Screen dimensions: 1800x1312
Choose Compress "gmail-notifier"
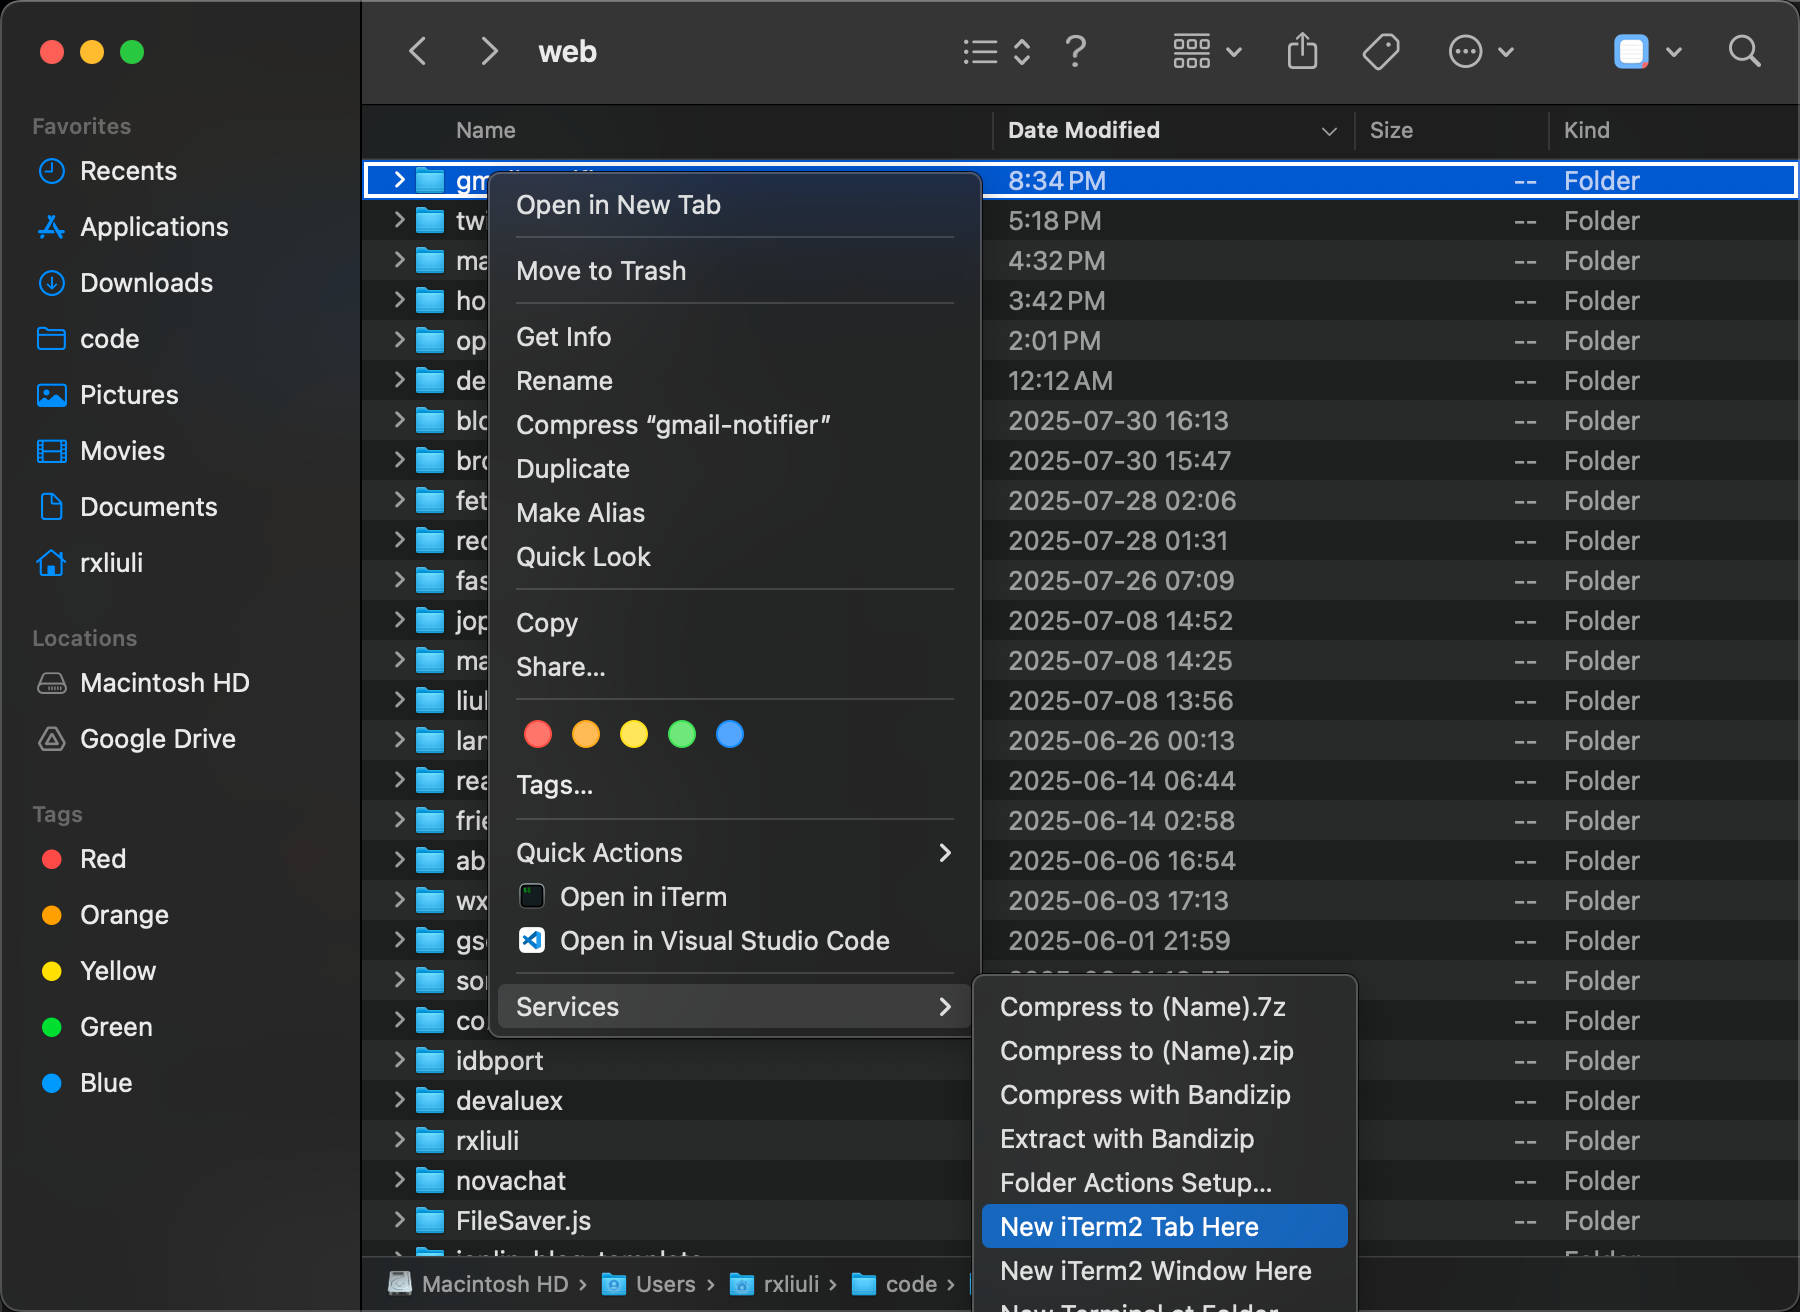click(734, 425)
